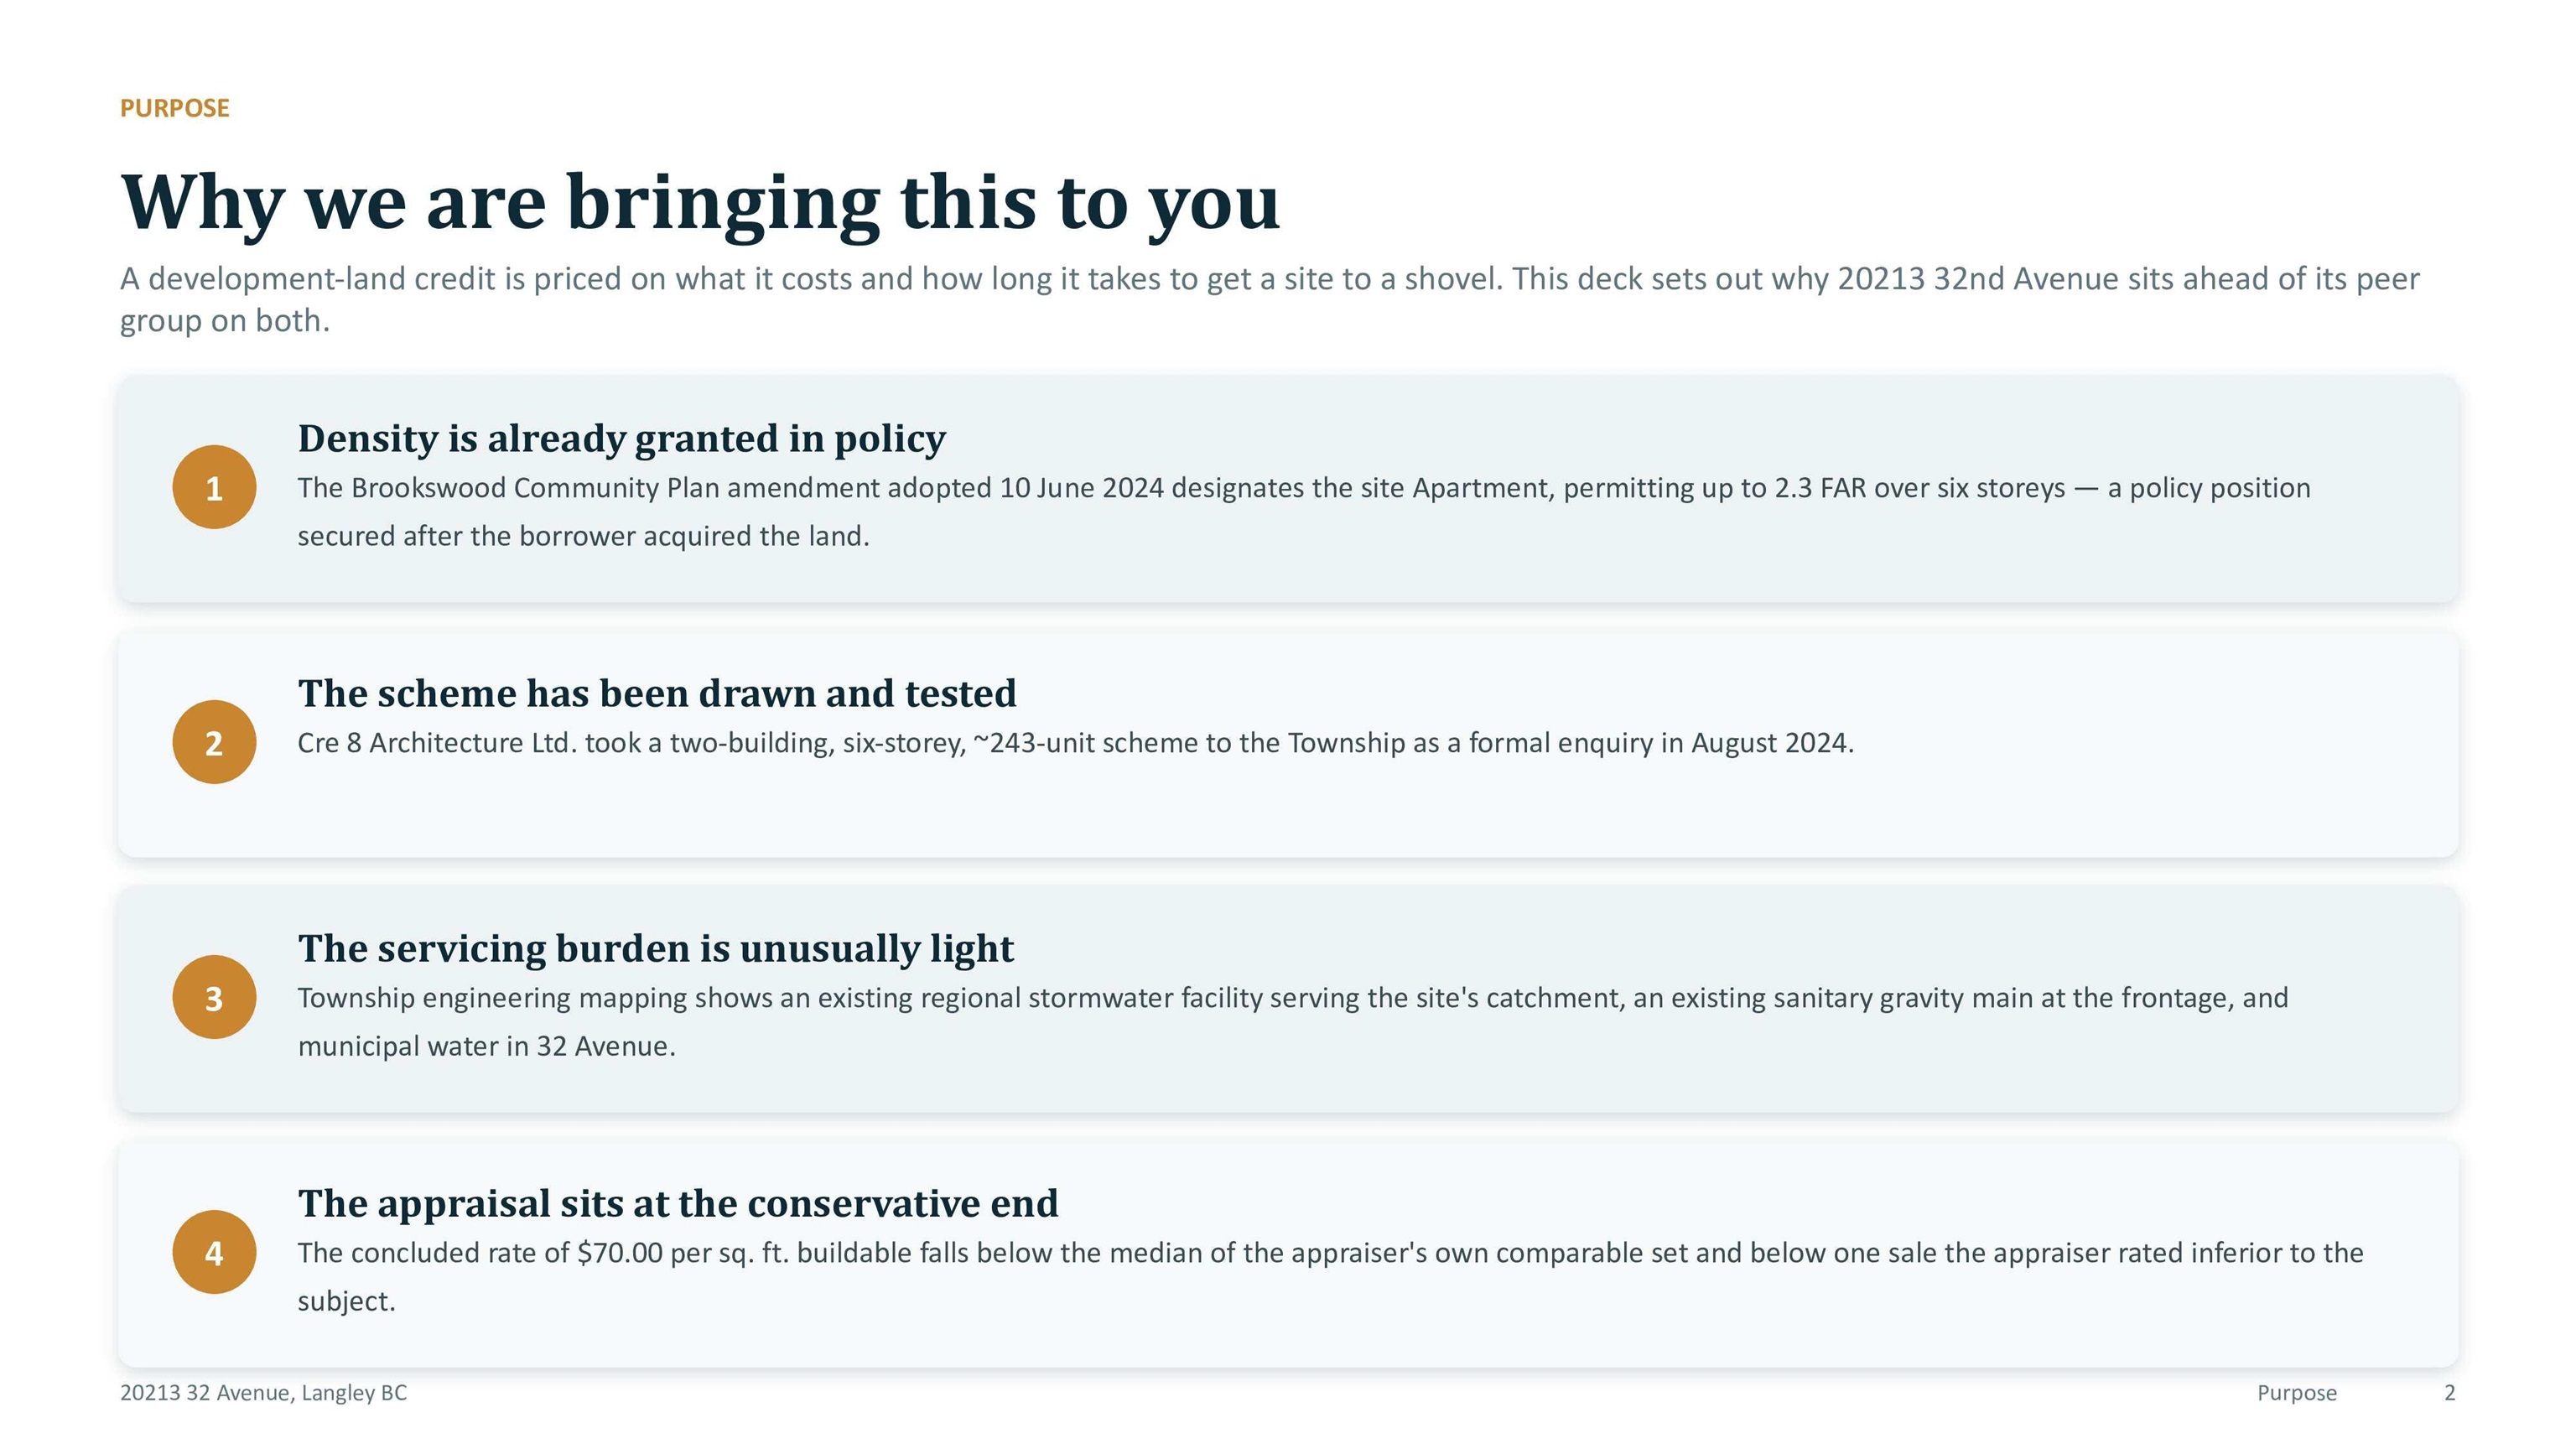
Task: Click the footer address '20213 32 Avenue, Langley BC'
Action: [264, 1393]
